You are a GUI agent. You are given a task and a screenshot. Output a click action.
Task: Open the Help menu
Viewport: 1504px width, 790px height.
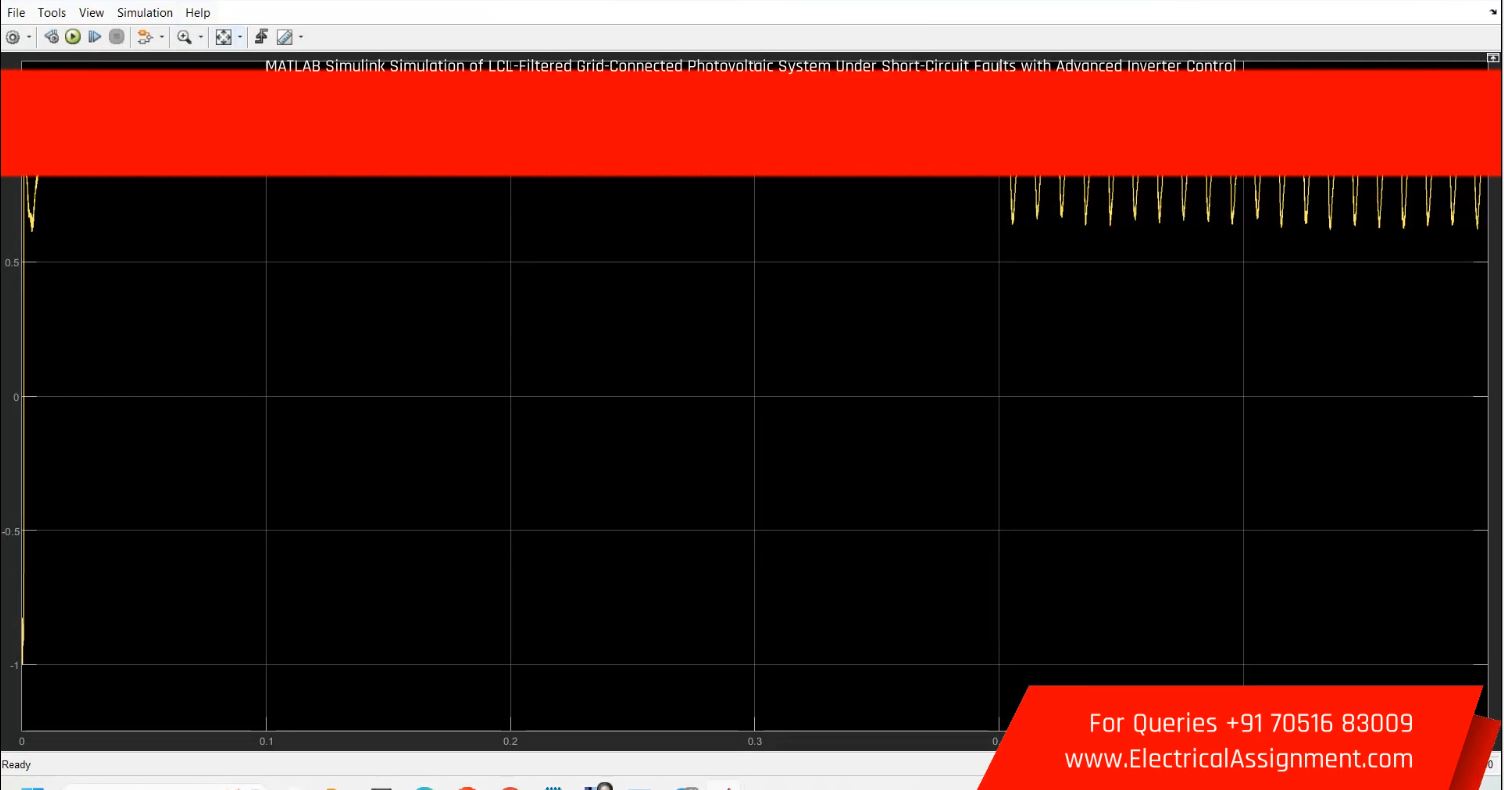[x=198, y=13]
